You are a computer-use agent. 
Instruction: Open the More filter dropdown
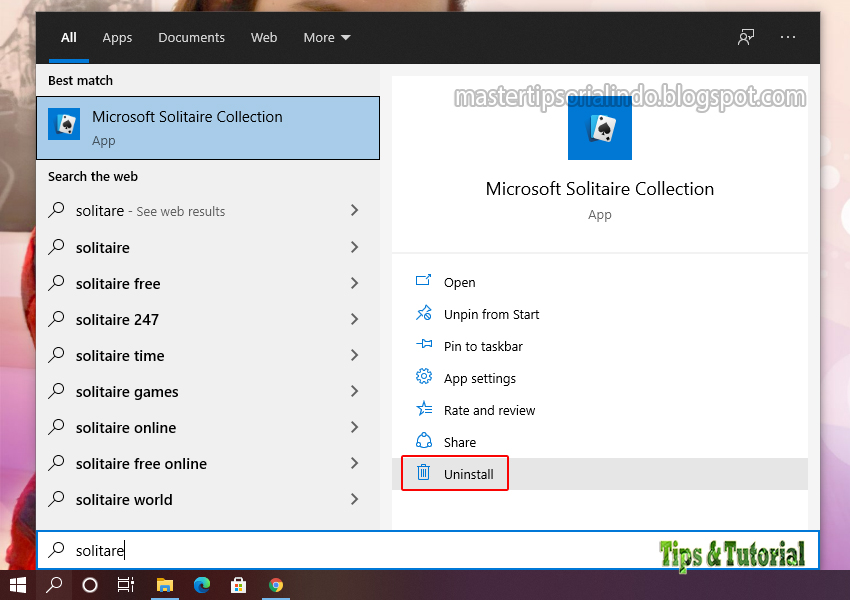click(327, 37)
